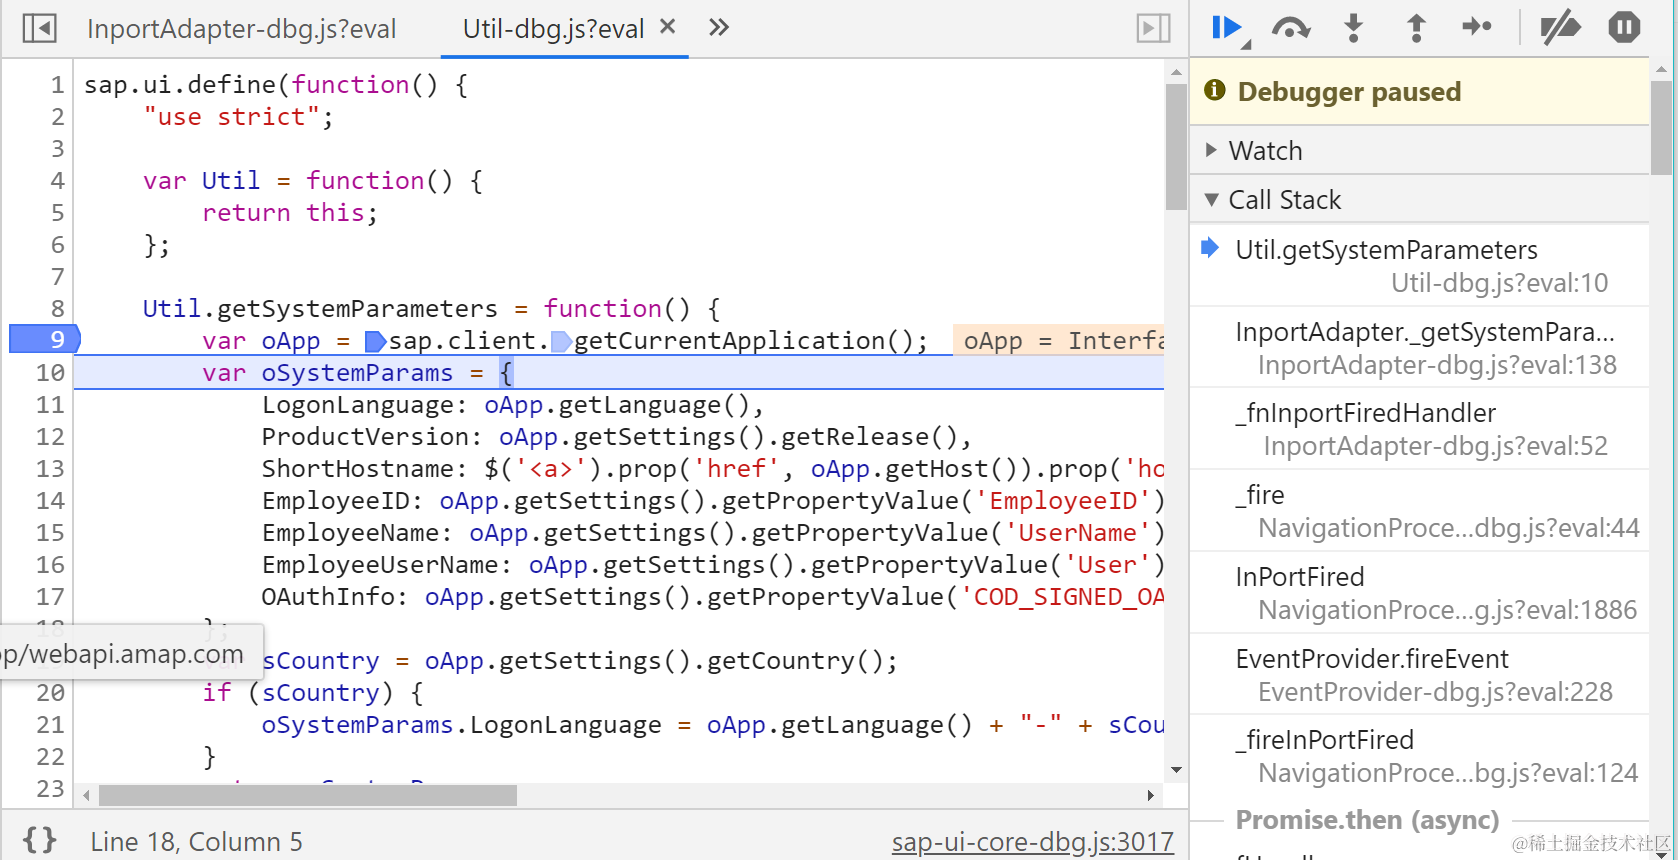Viewport: 1678px width, 860px height.
Task: Toggle breakpoint on line 9
Action: point(45,340)
